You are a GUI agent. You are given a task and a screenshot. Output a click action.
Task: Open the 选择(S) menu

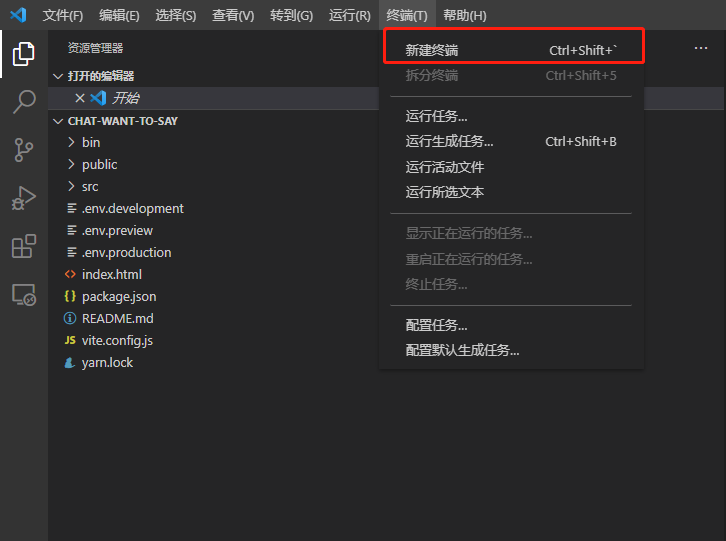click(x=176, y=15)
